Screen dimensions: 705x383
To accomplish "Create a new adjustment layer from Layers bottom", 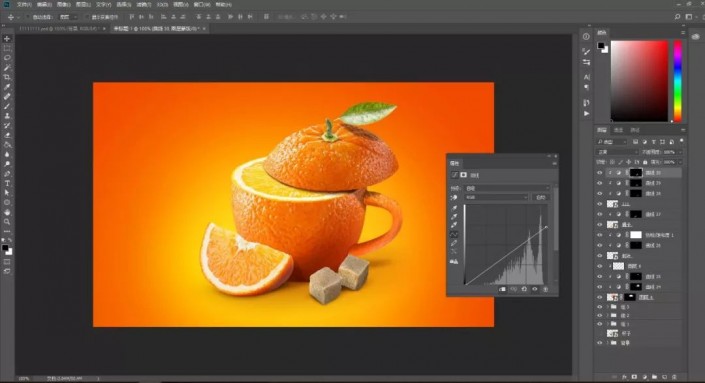I will tap(644, 377).
